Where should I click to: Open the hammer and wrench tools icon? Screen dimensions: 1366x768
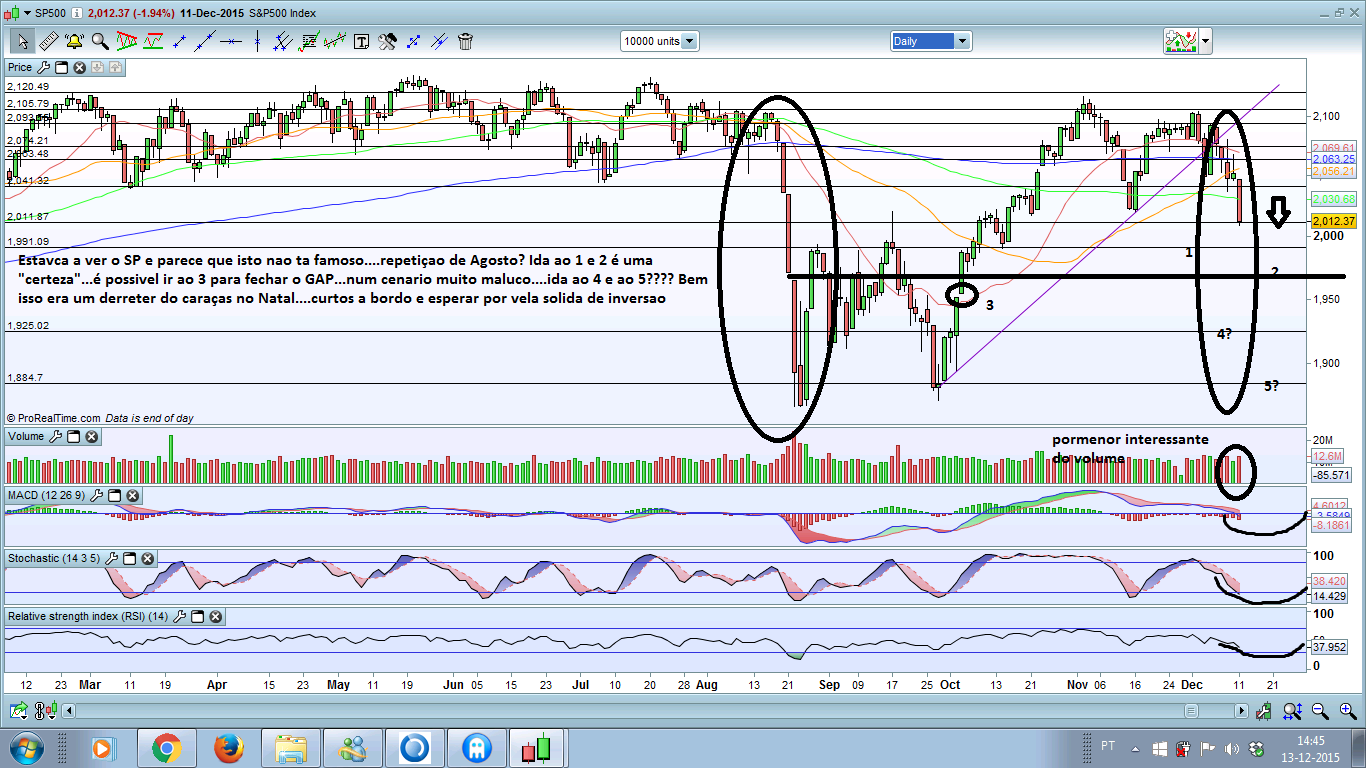pyautogui.click(x=388, y=41)
